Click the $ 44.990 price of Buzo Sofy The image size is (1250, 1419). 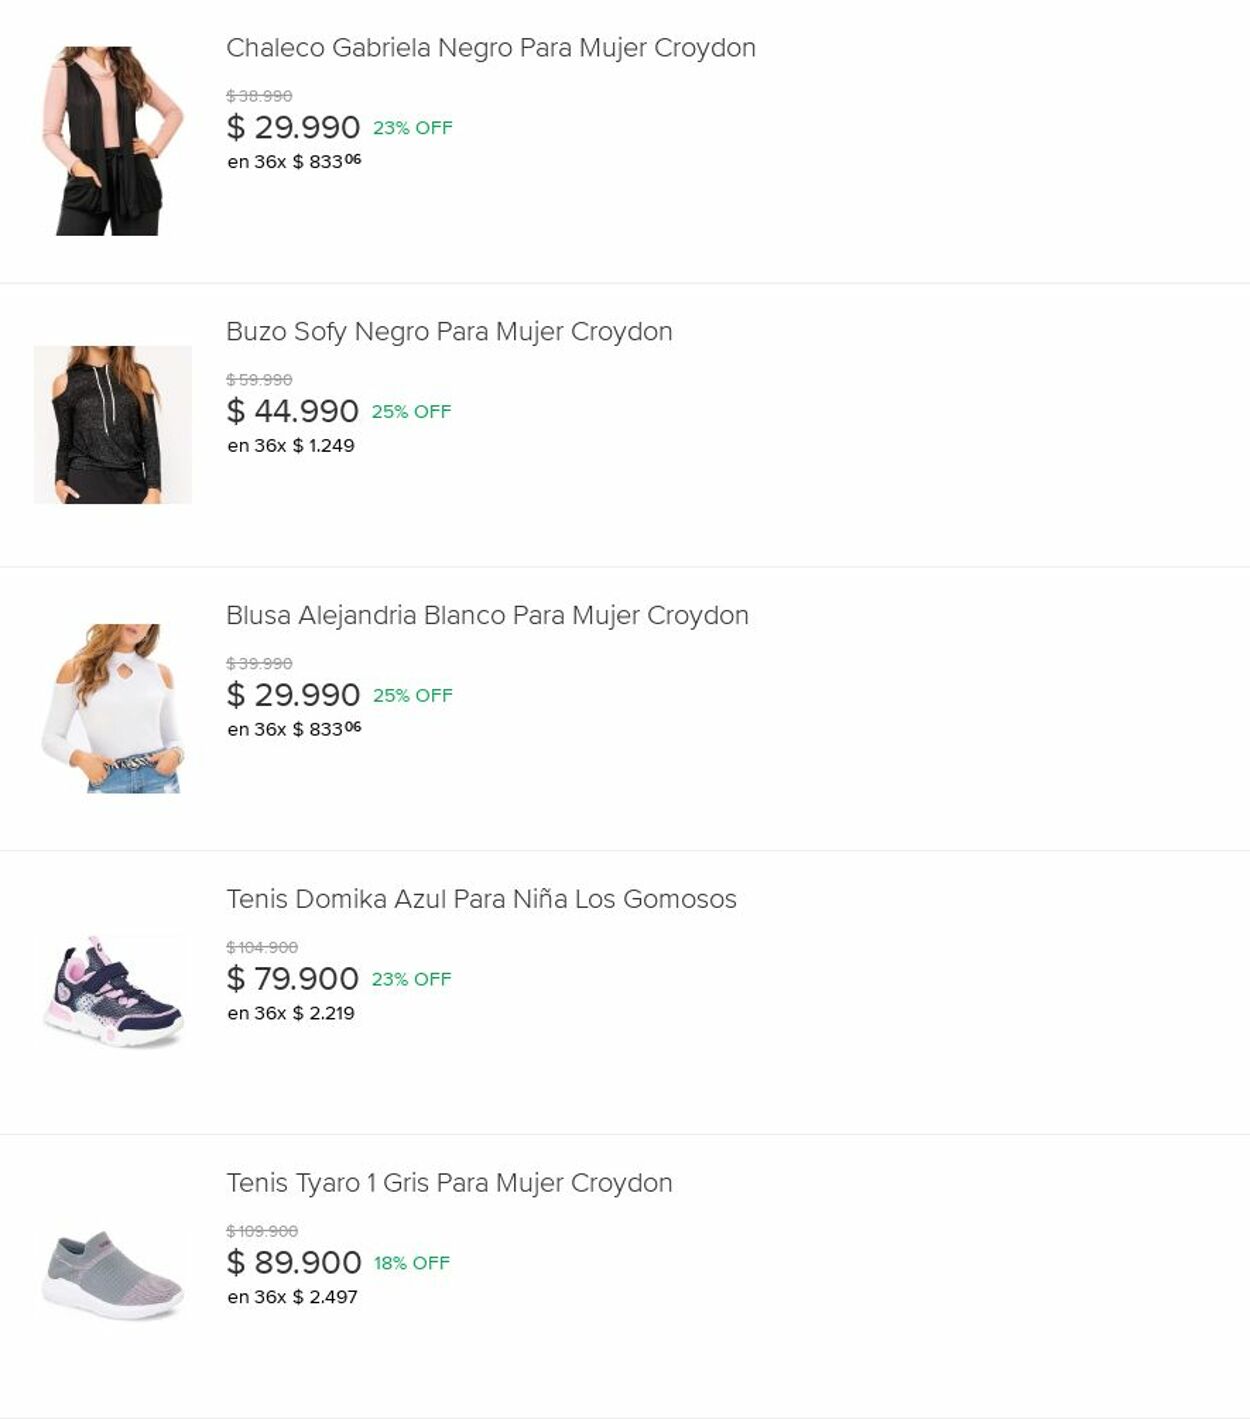292,412
